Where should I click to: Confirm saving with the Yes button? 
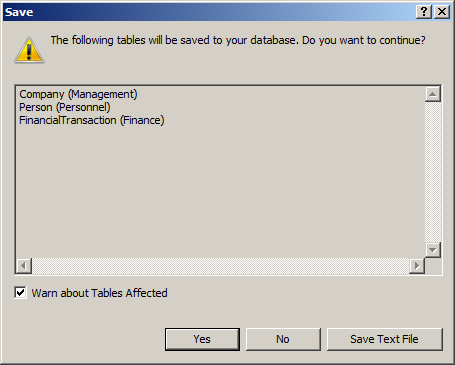(202, 339)
